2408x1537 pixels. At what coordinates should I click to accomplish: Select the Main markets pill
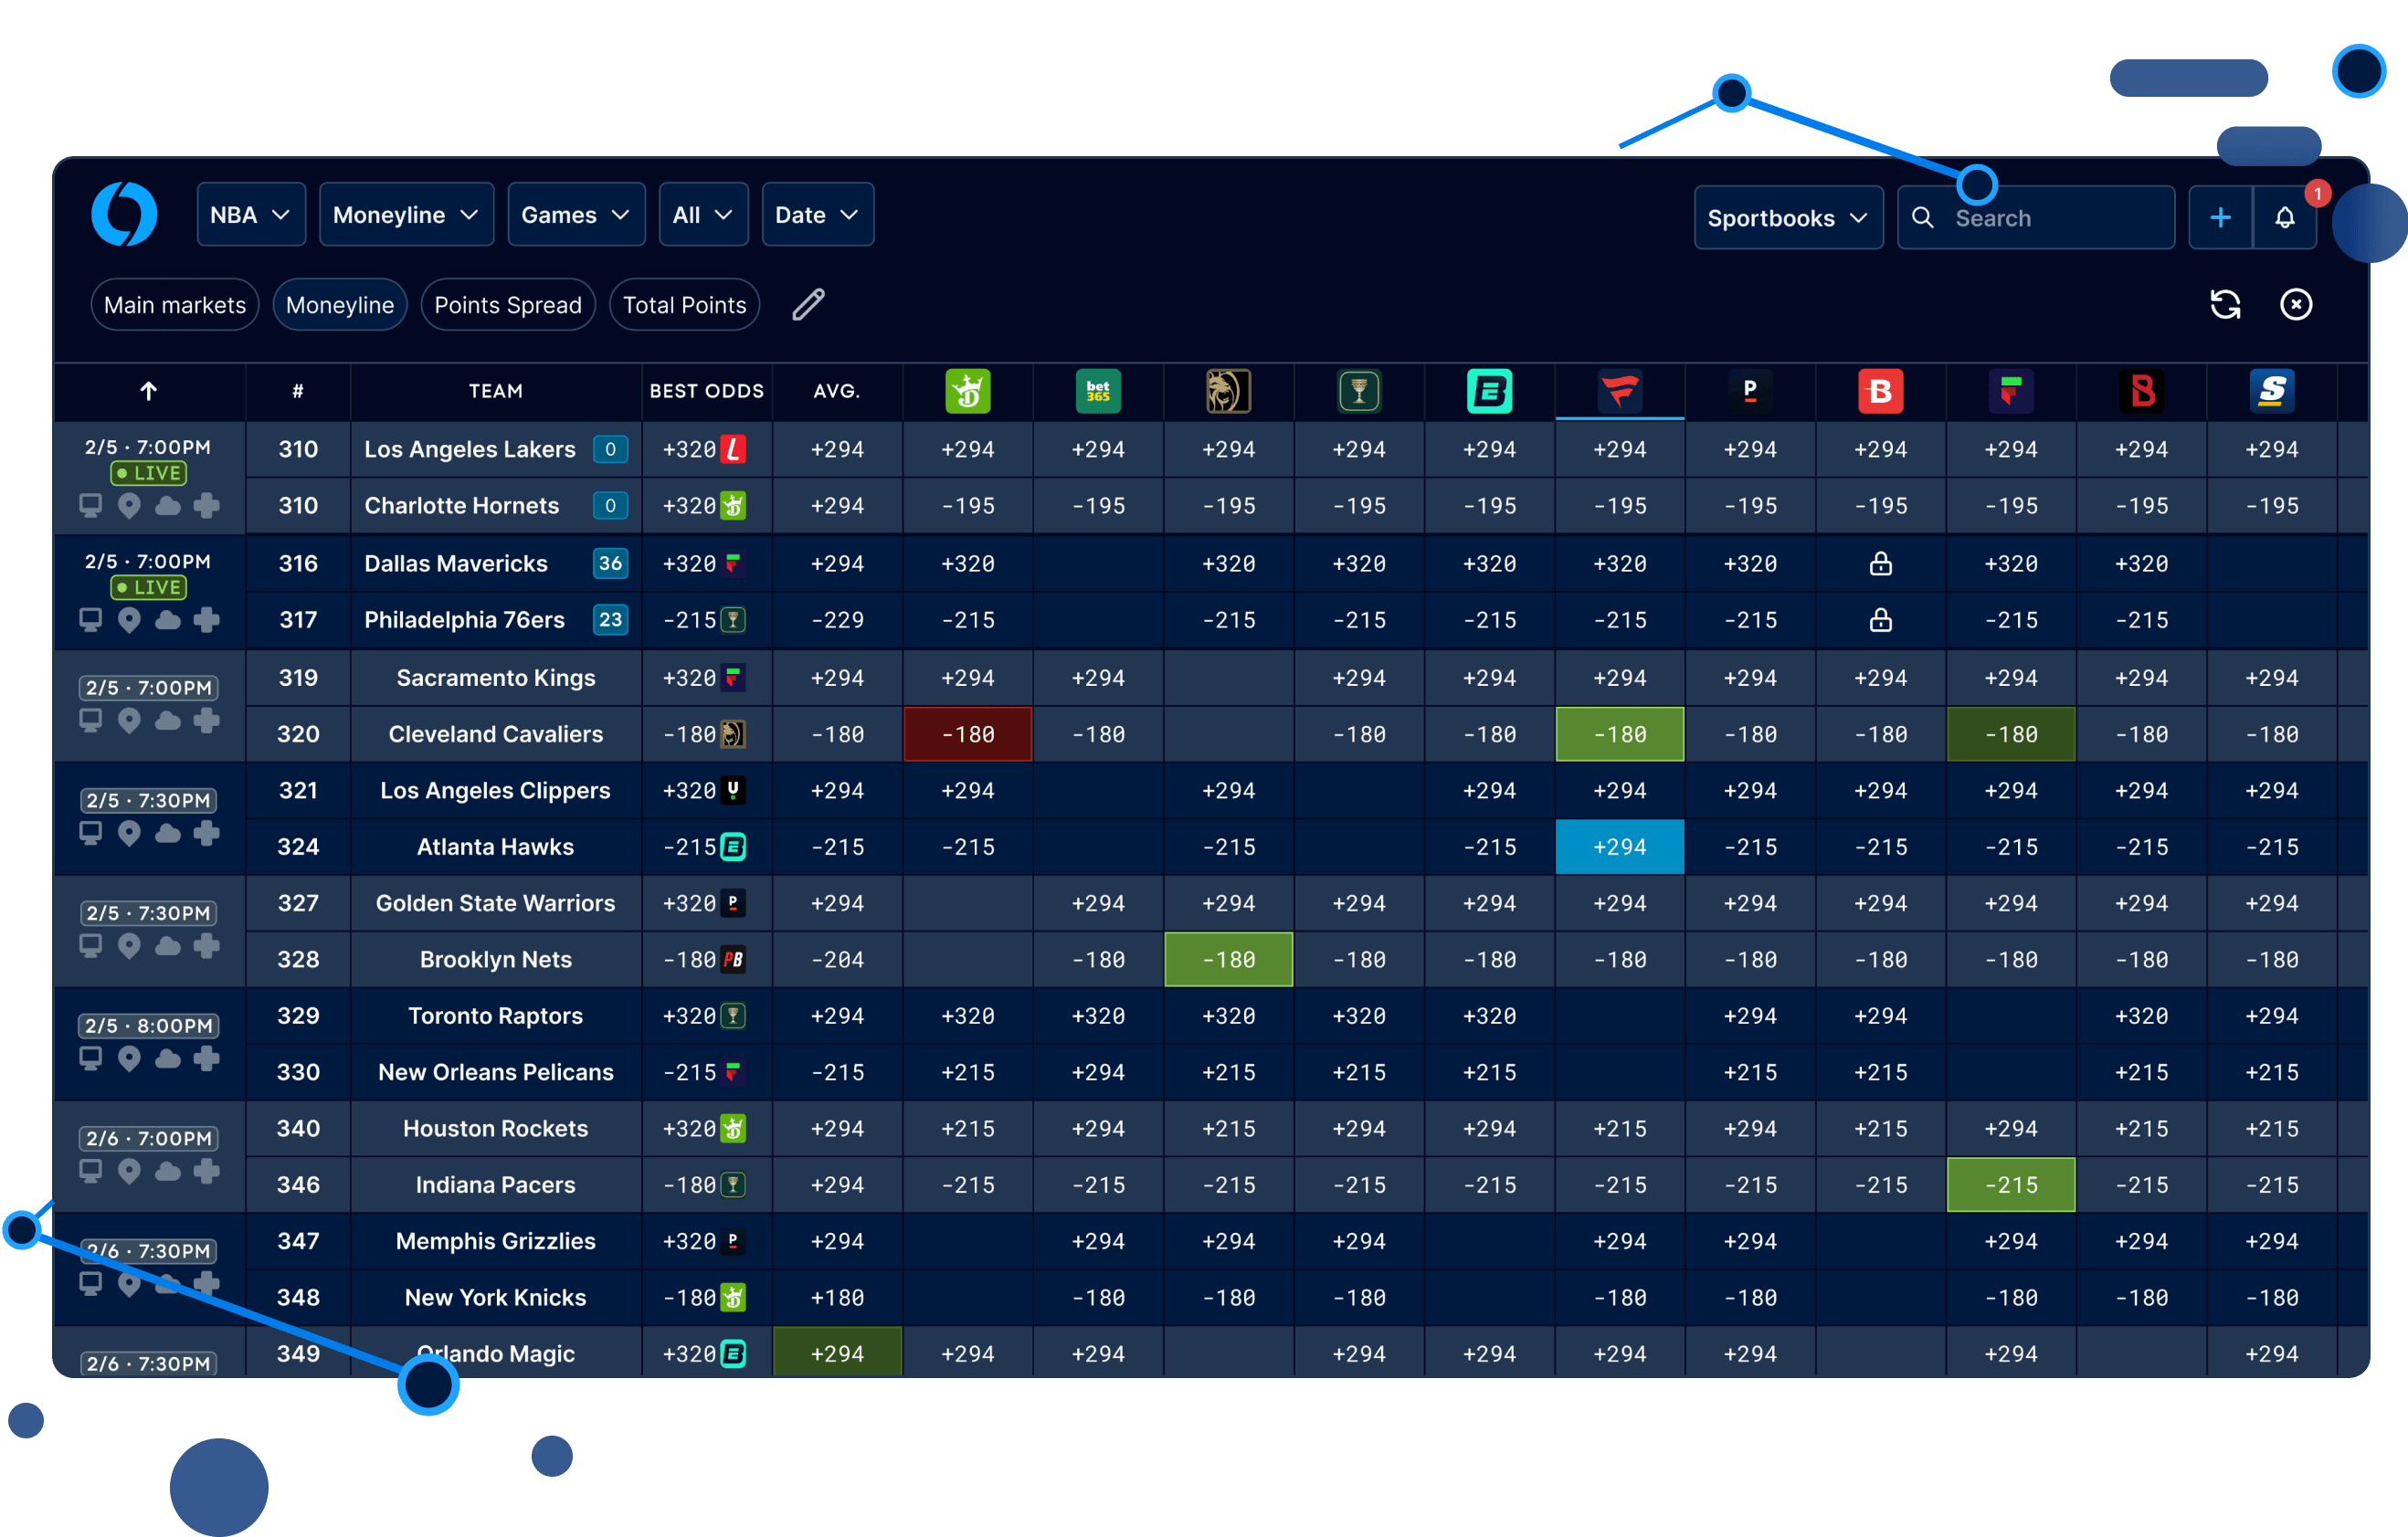point(175,304)
